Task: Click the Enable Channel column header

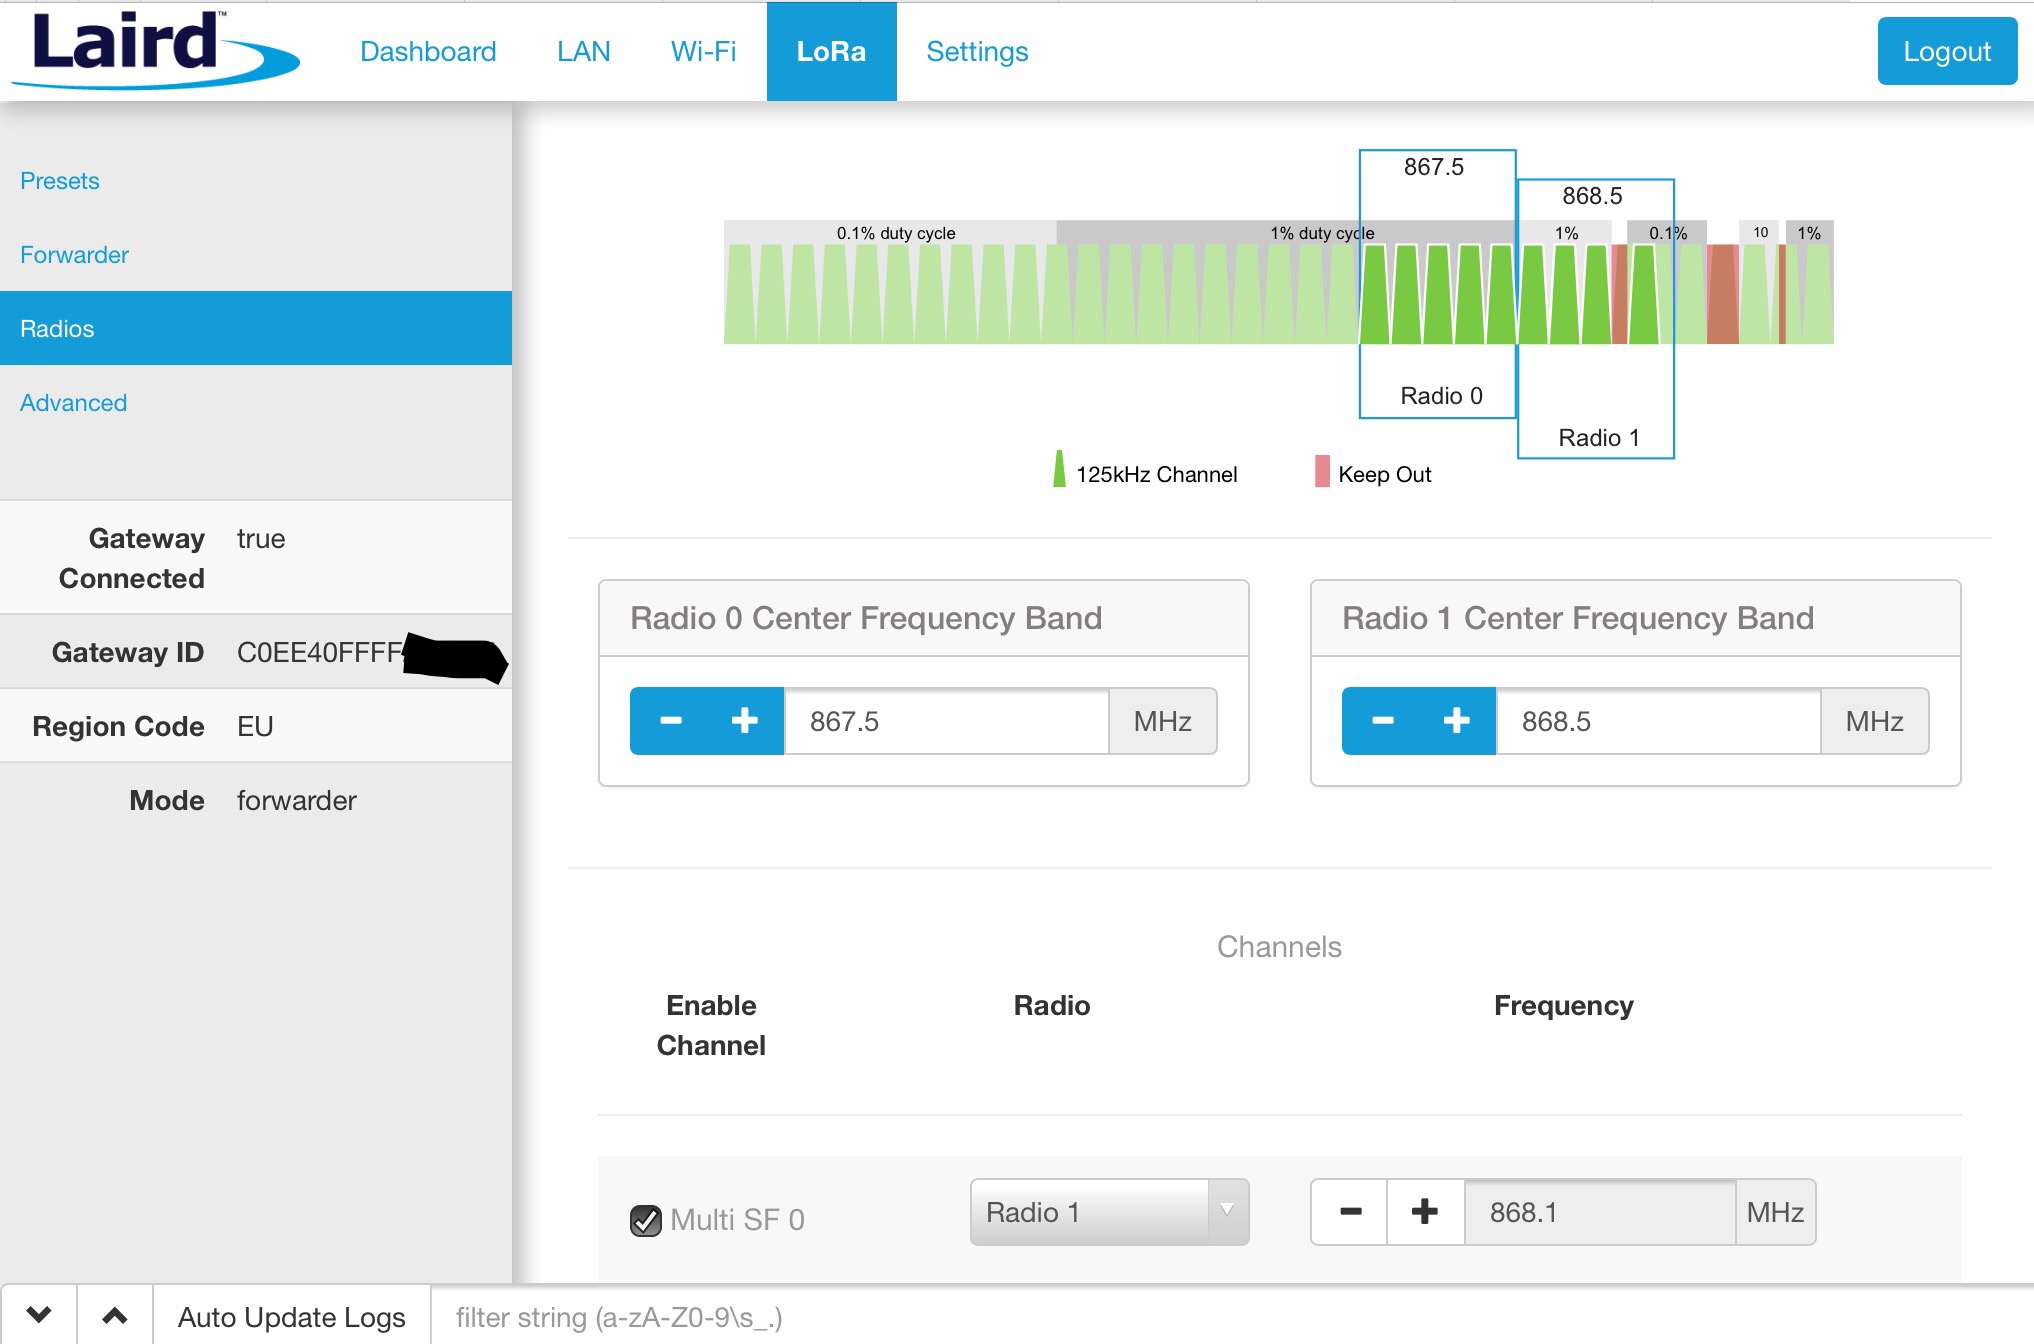Action: [x=711, y=1025]
